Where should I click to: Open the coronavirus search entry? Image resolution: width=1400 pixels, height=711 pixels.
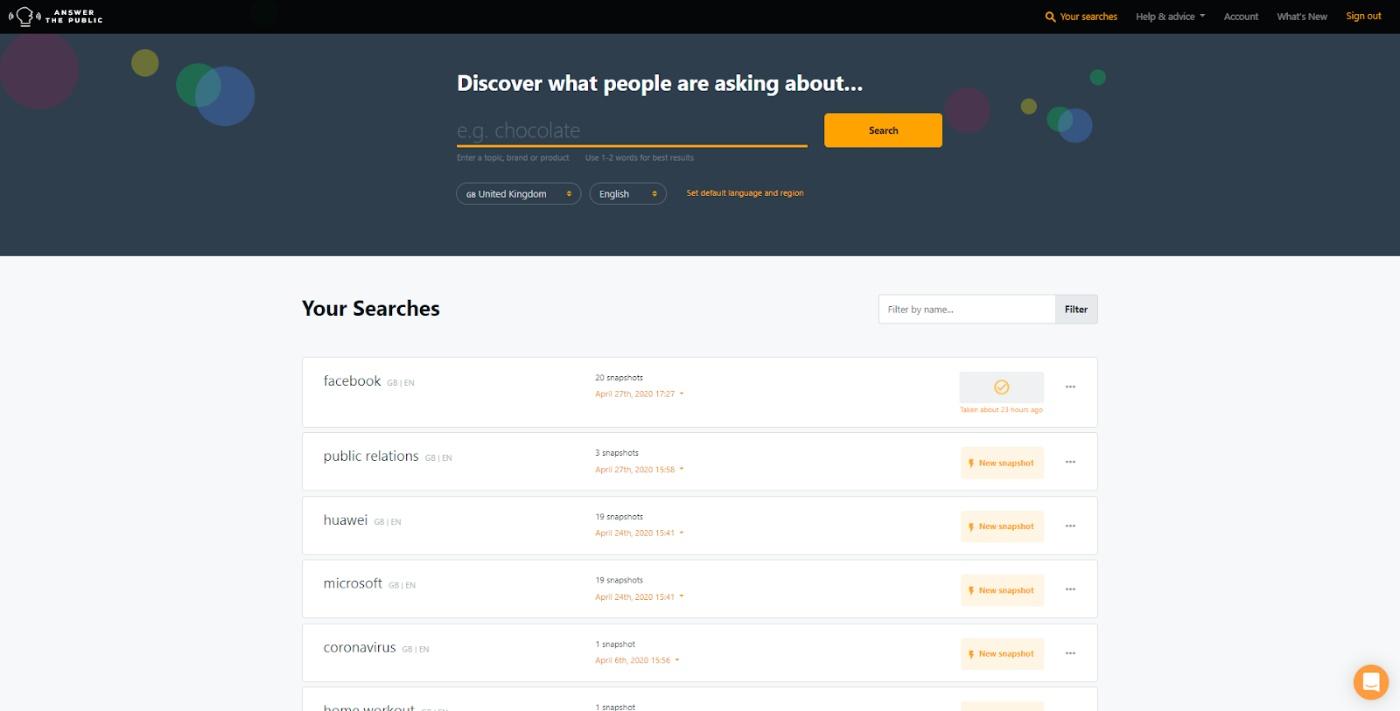360,647
